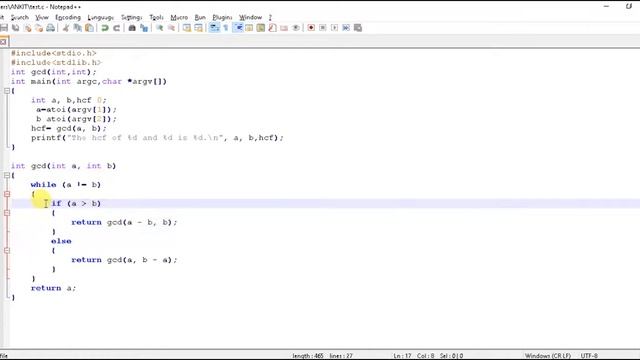The width and height of the screenshot is (640, 360).
Task: Open the Function List panel icon
Action: tap(272, 28)
